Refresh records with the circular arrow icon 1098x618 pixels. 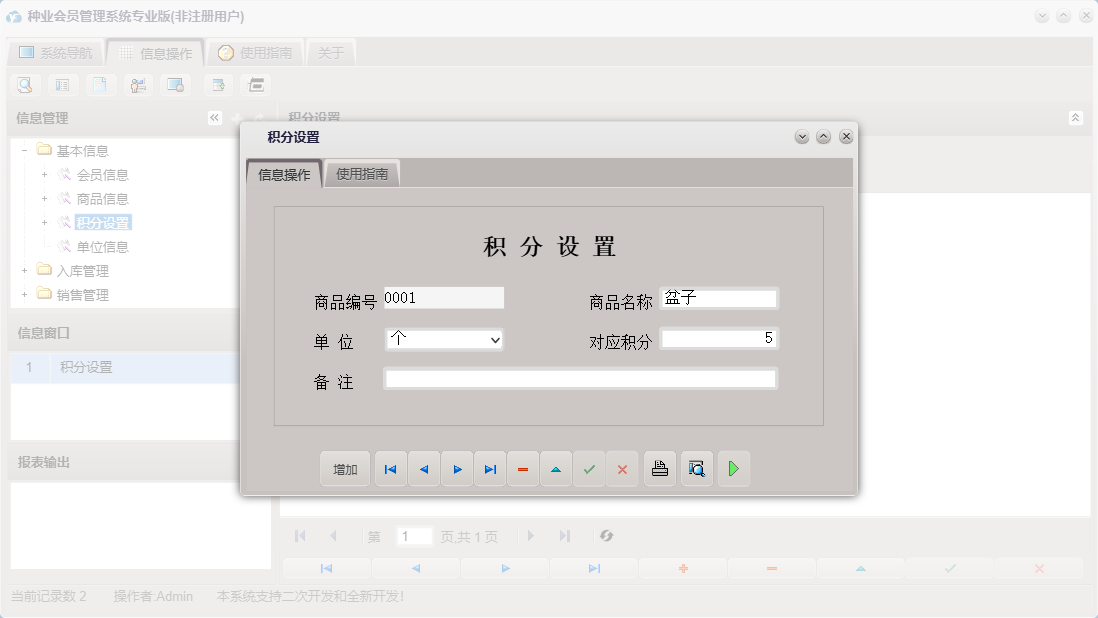tap(606, 536)
